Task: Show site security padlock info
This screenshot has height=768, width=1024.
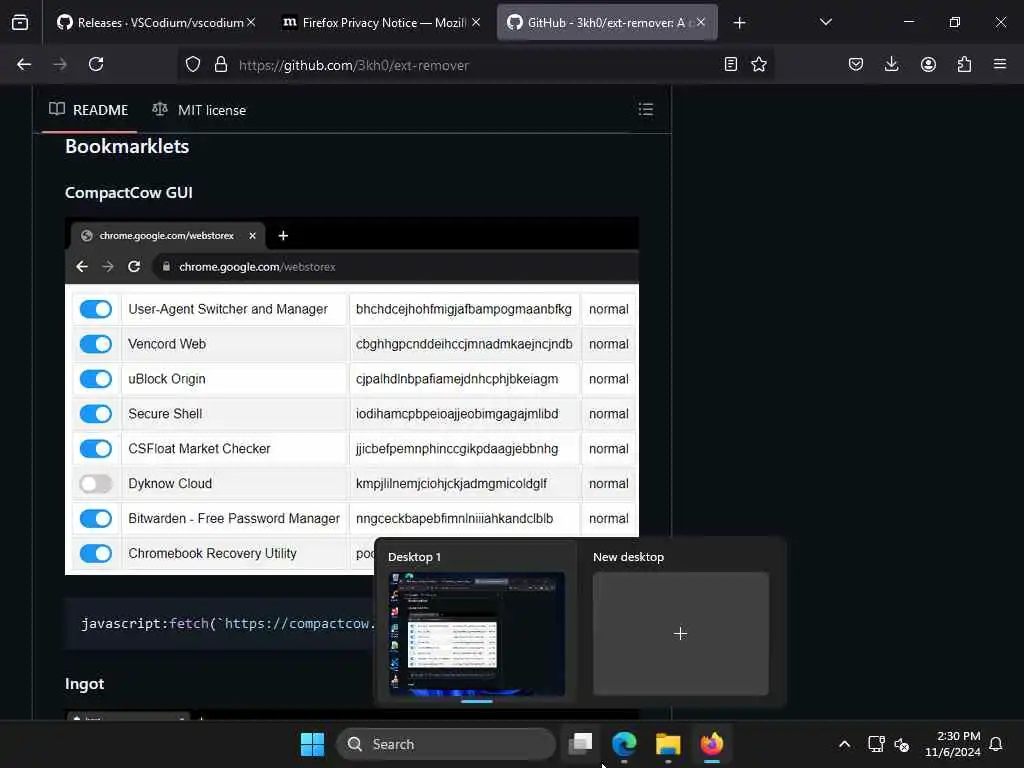Action: tap(221, 65)
